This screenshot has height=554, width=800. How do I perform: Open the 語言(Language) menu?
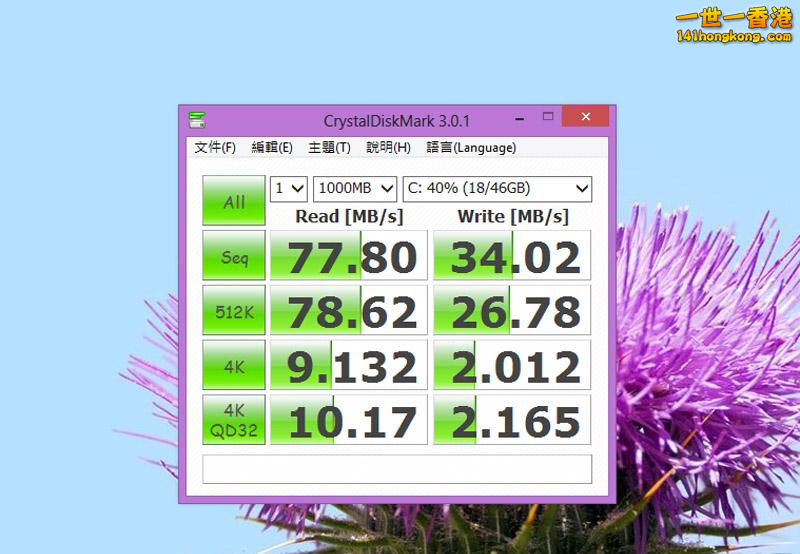pyautogui.click(x=471, y=147)
